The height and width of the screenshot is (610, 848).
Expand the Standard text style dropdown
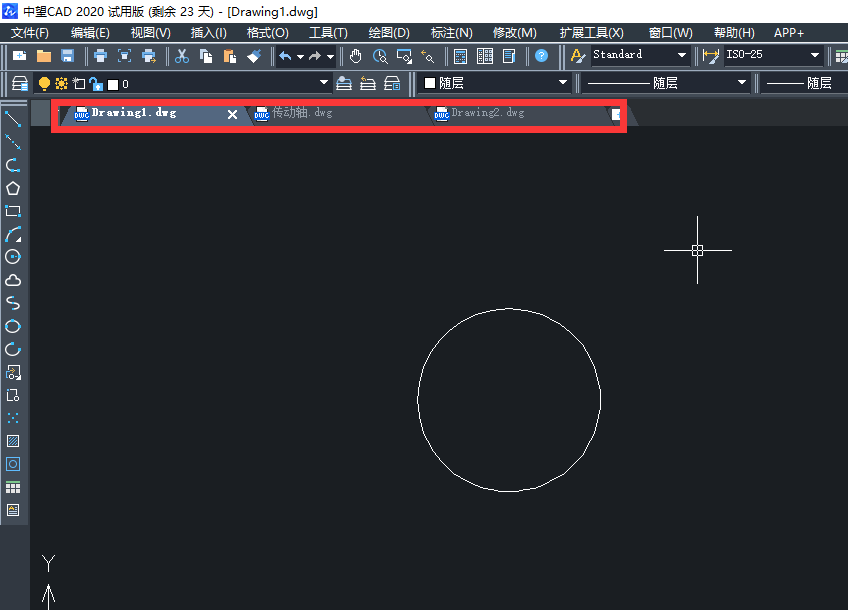[682, 56]
